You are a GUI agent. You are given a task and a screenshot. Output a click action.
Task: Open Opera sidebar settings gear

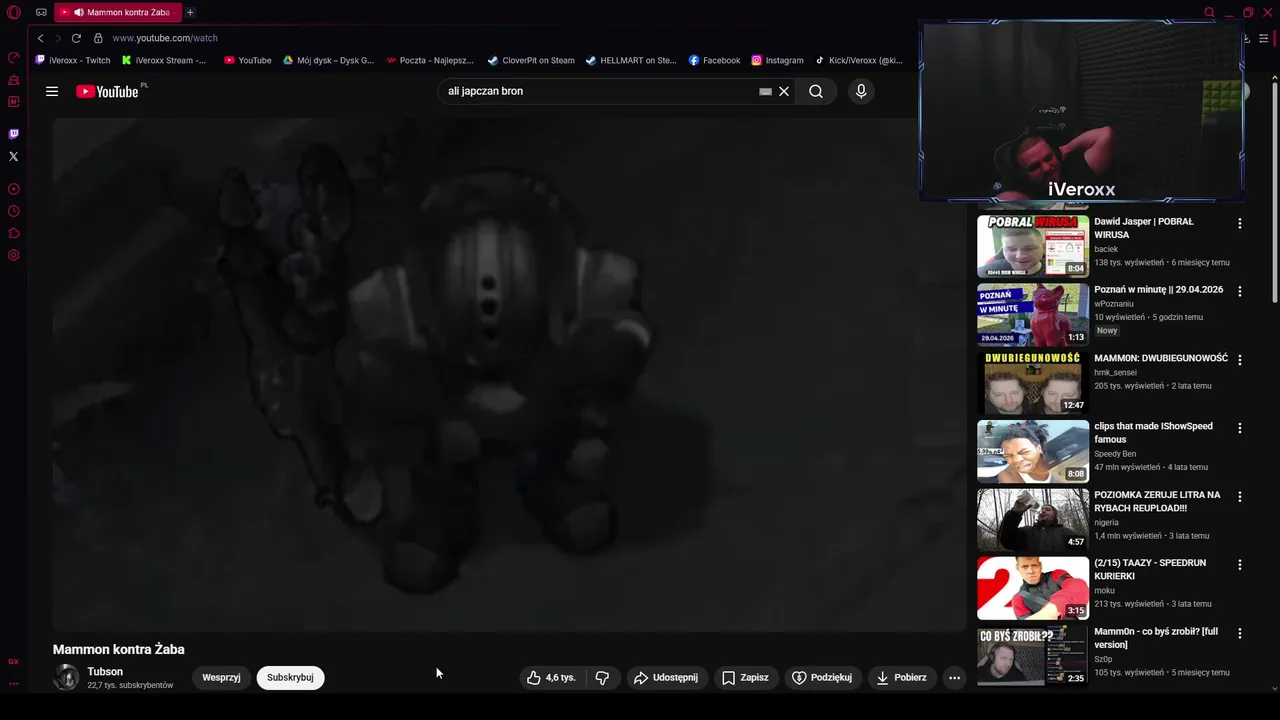[14, 255]
